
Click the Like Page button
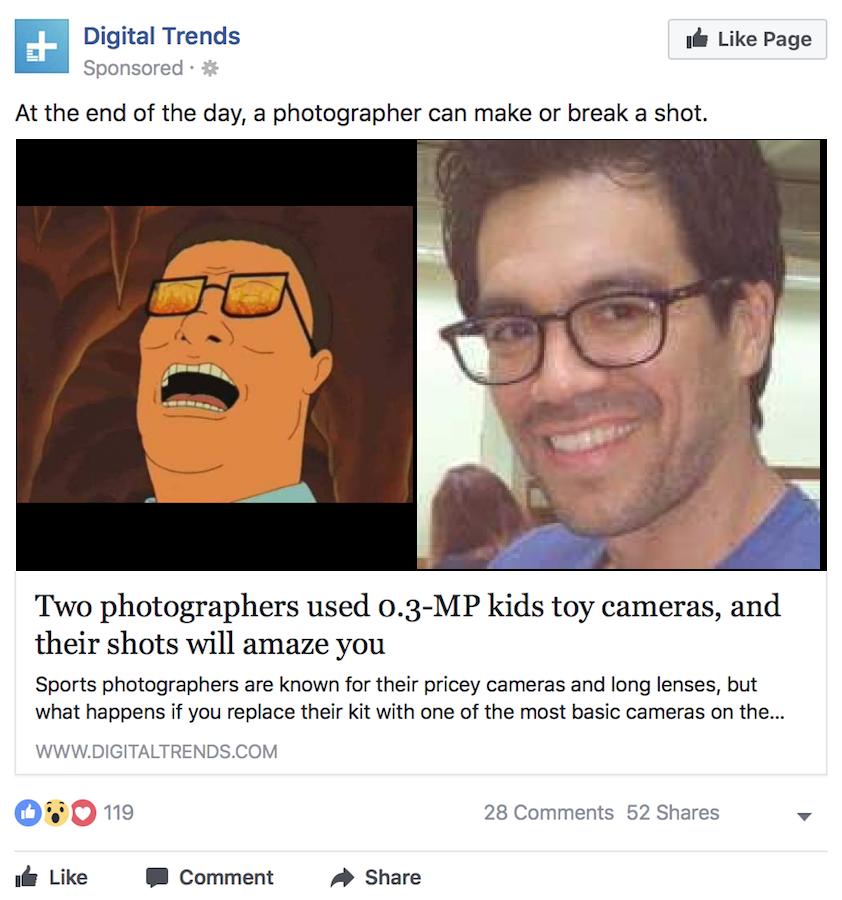[x=747, y=40]
